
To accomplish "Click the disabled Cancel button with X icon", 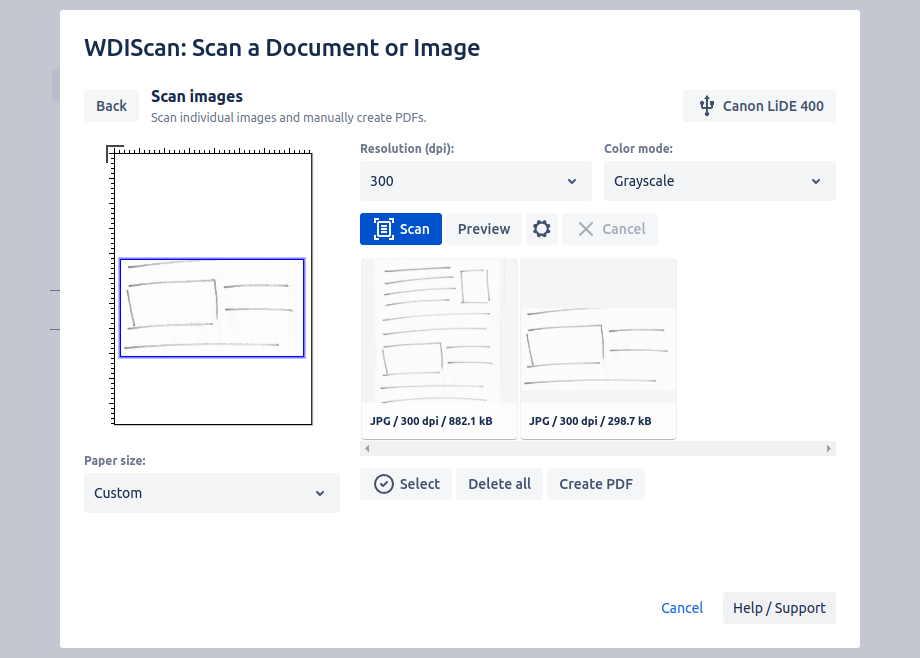I will [x=610, y=229].
